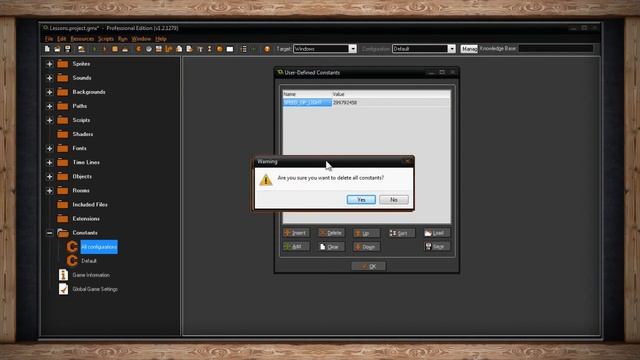Run the game with green arrow
The height and width of the screenshot is (360, 640).
(94, 49)
